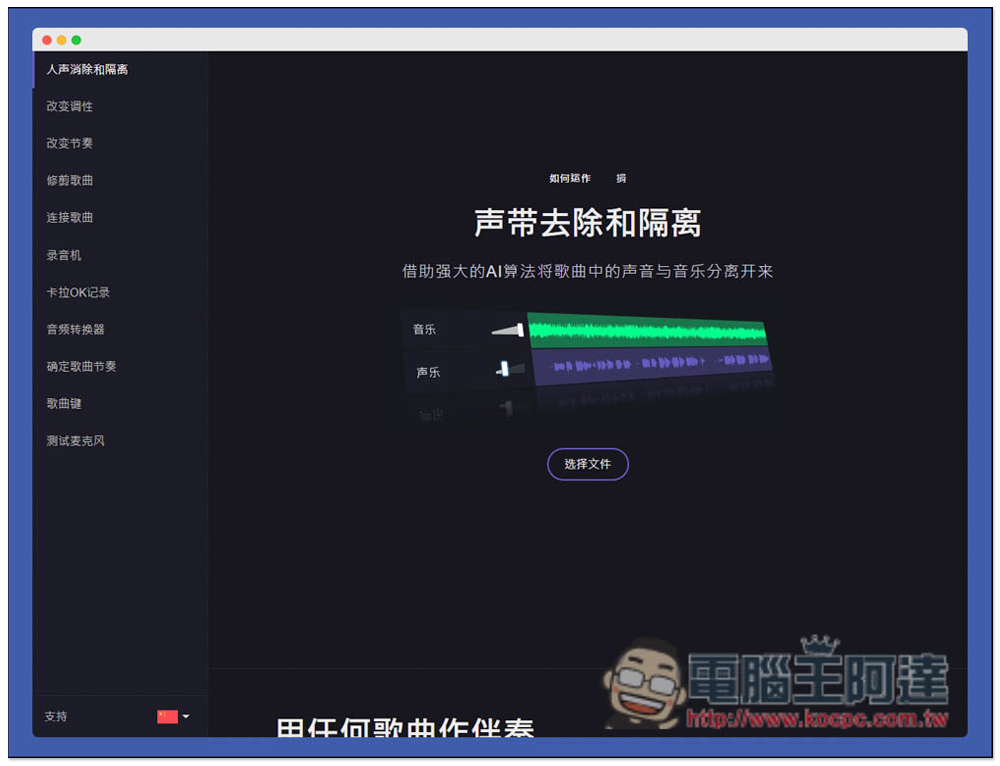Image resolution: width=1000 pixels, height=766 pixels.
Task: Choose 确定歌曲节奏 from the sidebar
Action: point(81,366)
